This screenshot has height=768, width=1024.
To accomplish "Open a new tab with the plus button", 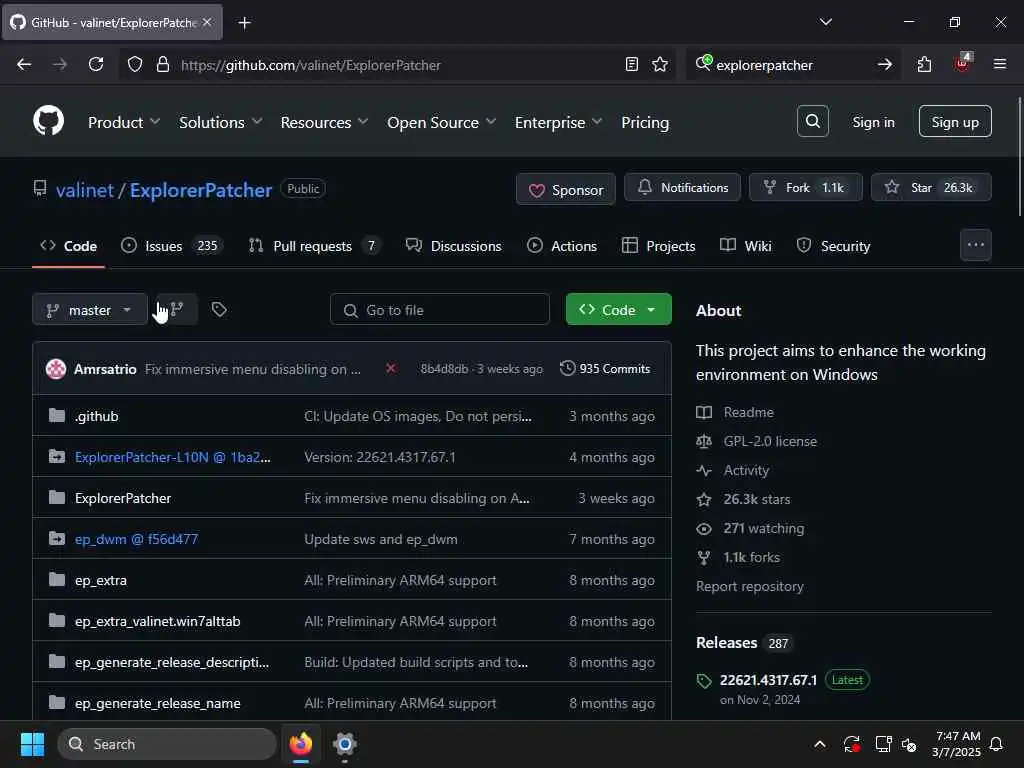I will (x=244, y=23).
